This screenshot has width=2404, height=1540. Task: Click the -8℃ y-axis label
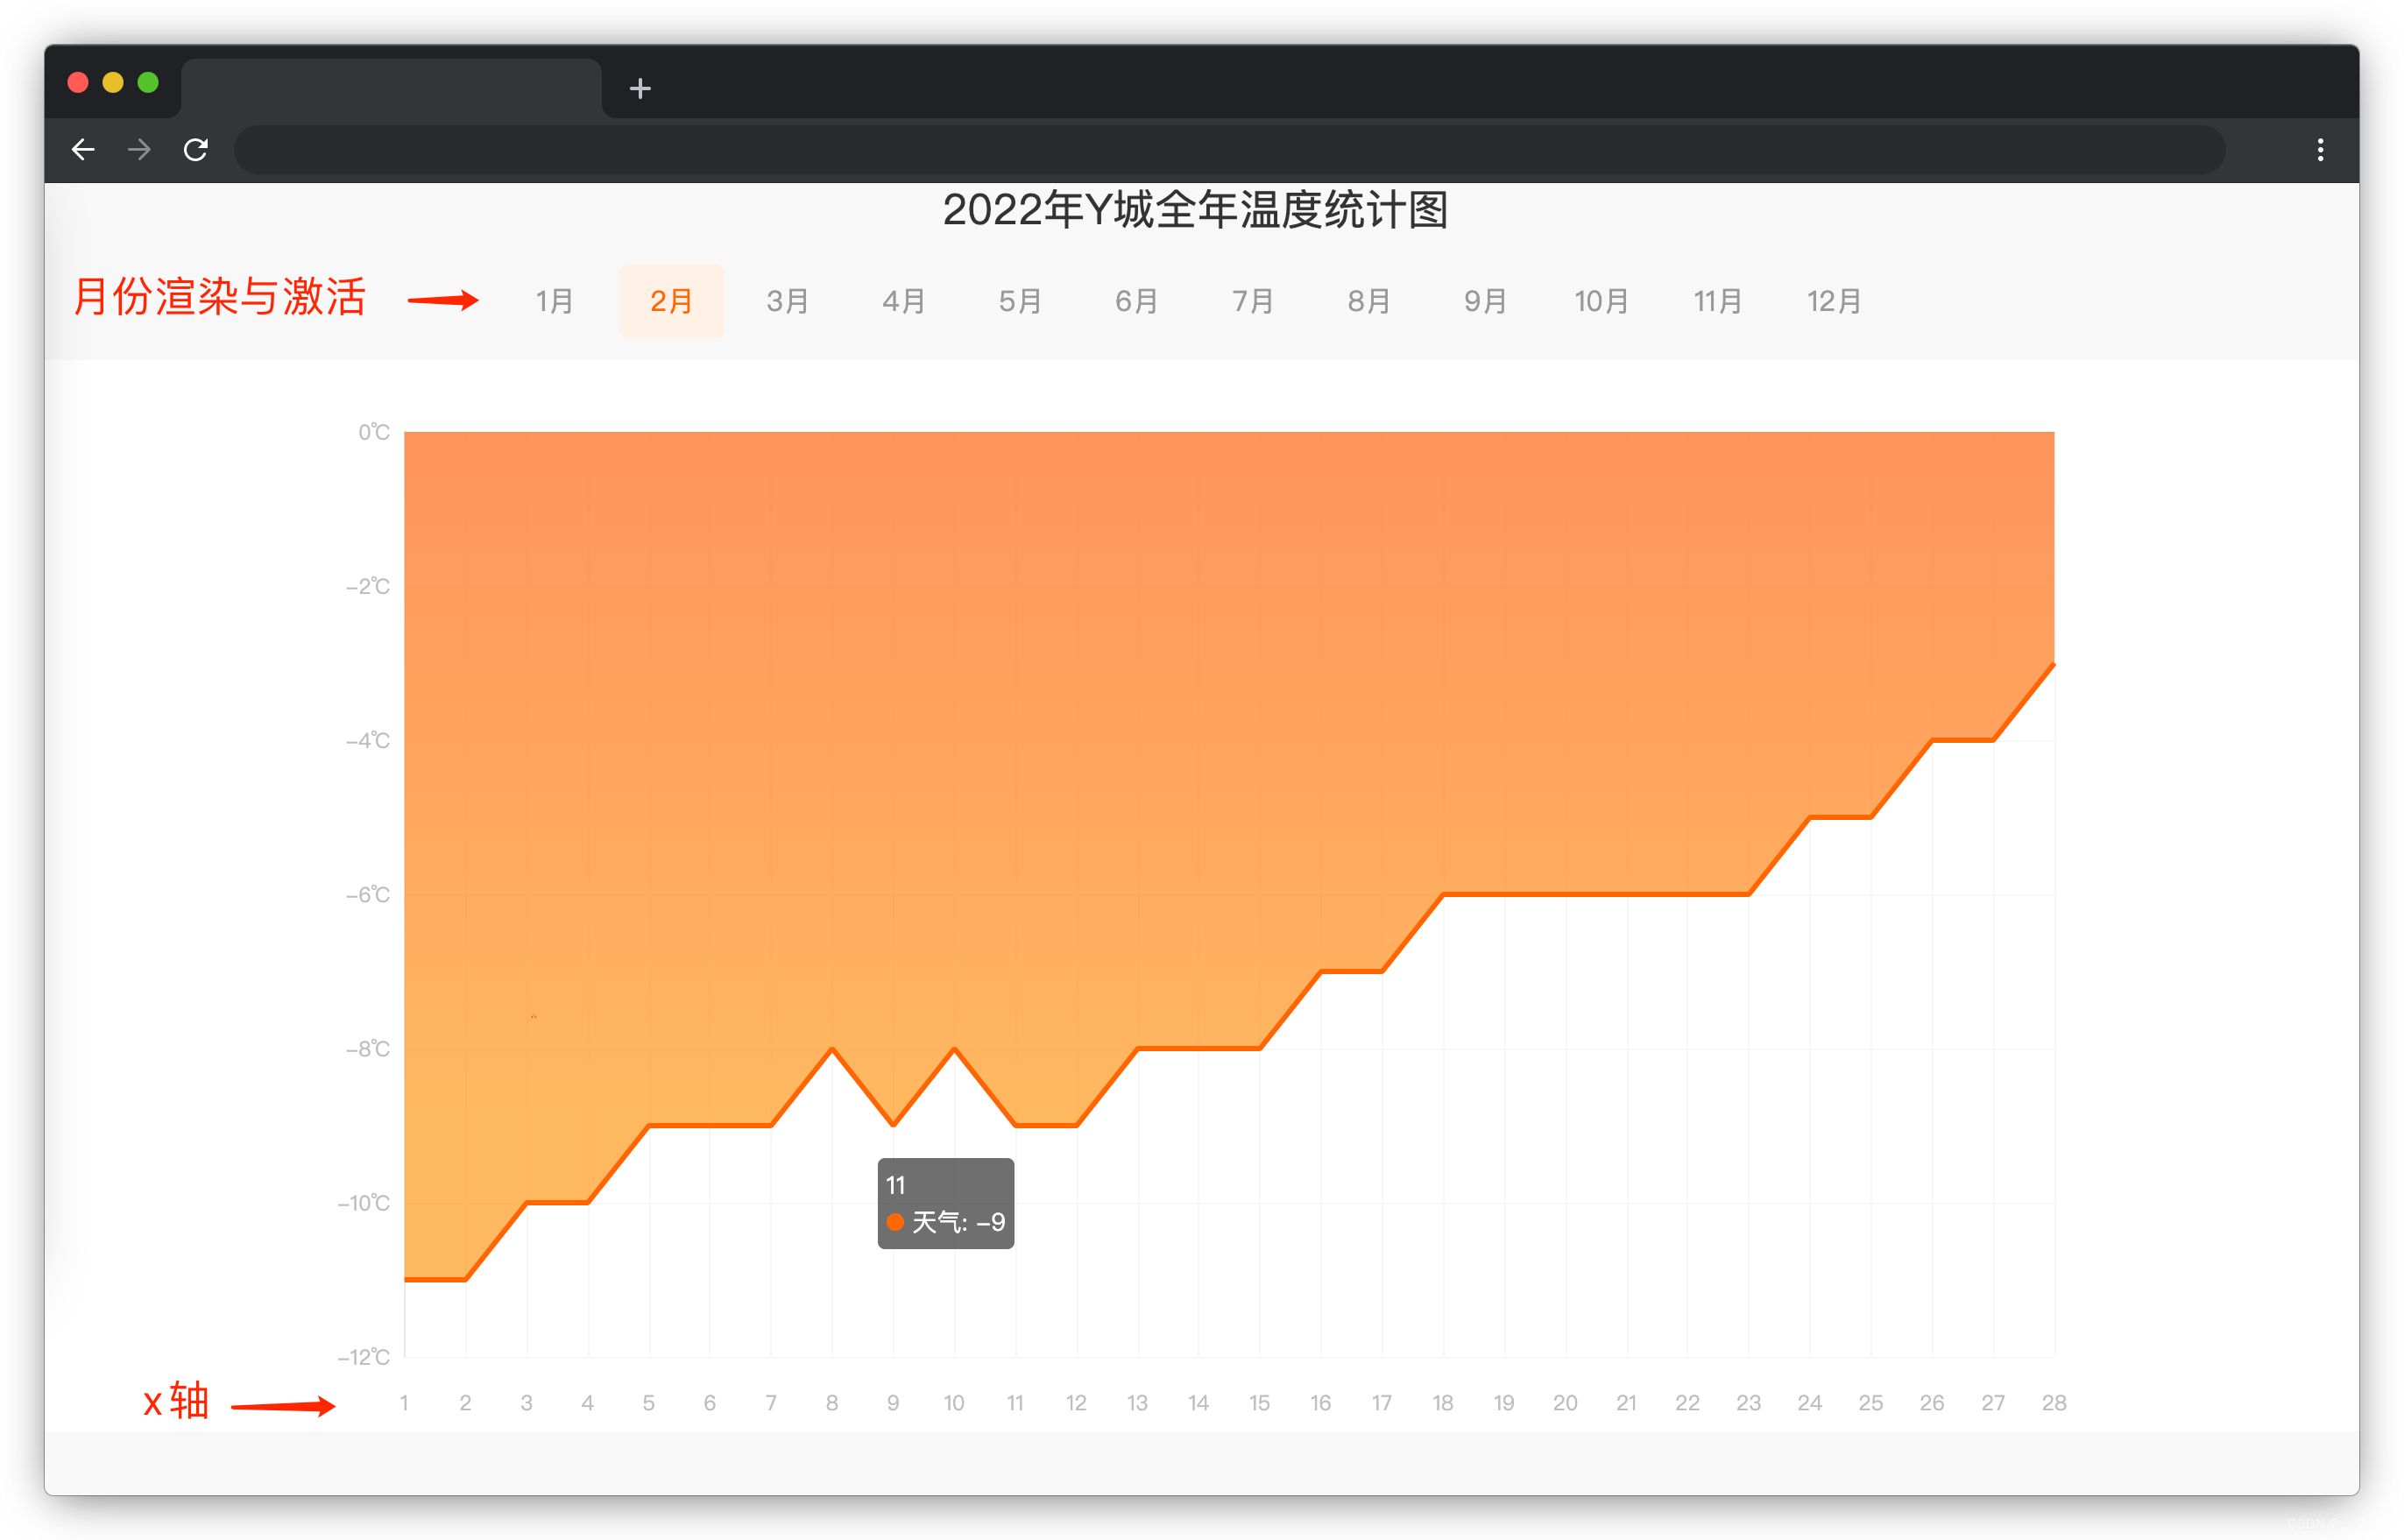368,1049
